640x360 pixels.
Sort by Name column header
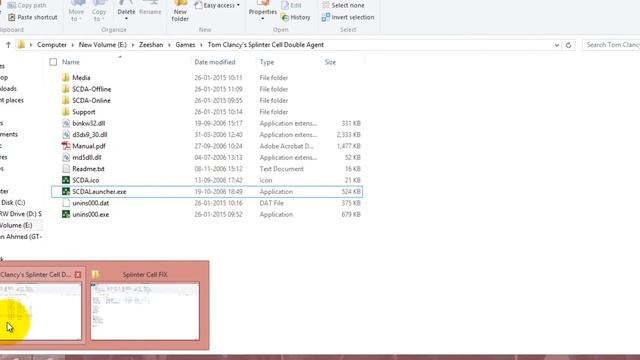pyautogui.click(x=71, y=62)
